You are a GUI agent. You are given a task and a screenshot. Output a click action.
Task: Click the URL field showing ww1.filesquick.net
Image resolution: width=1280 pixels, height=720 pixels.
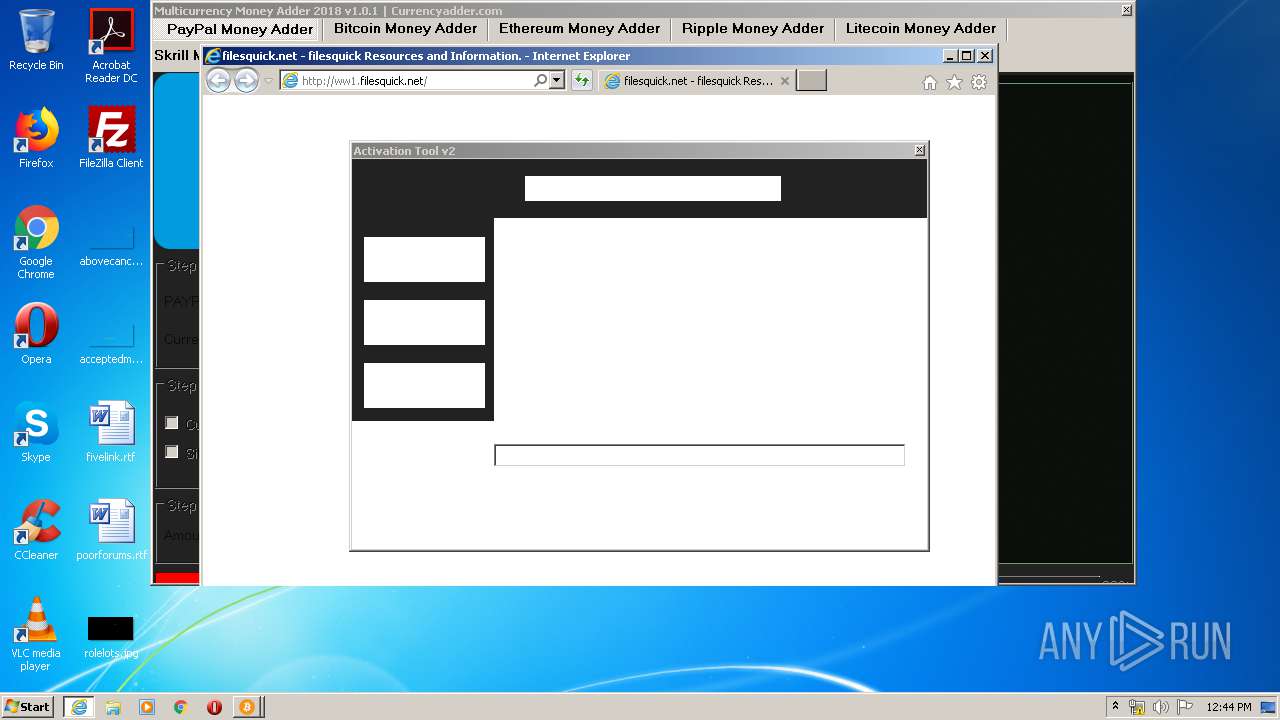click(415, 81)
